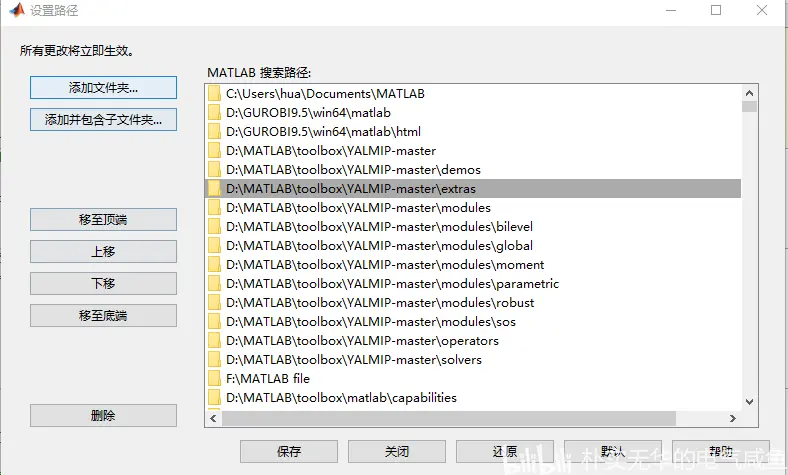Click folder icon beside modules\global
The height and width of the screenshot is (475, 788).
(x=215, y=246)
